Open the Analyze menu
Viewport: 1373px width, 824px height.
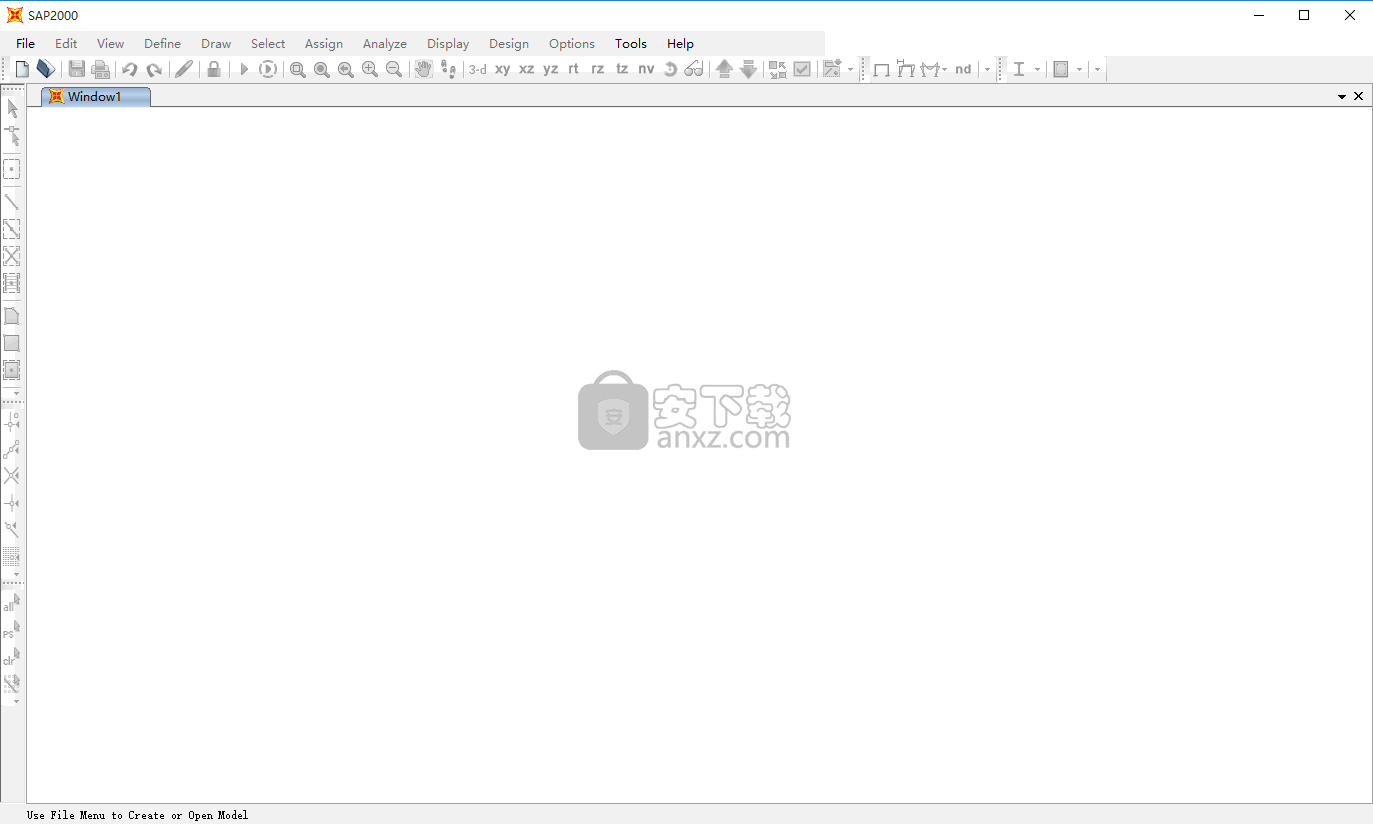(385, 44)
